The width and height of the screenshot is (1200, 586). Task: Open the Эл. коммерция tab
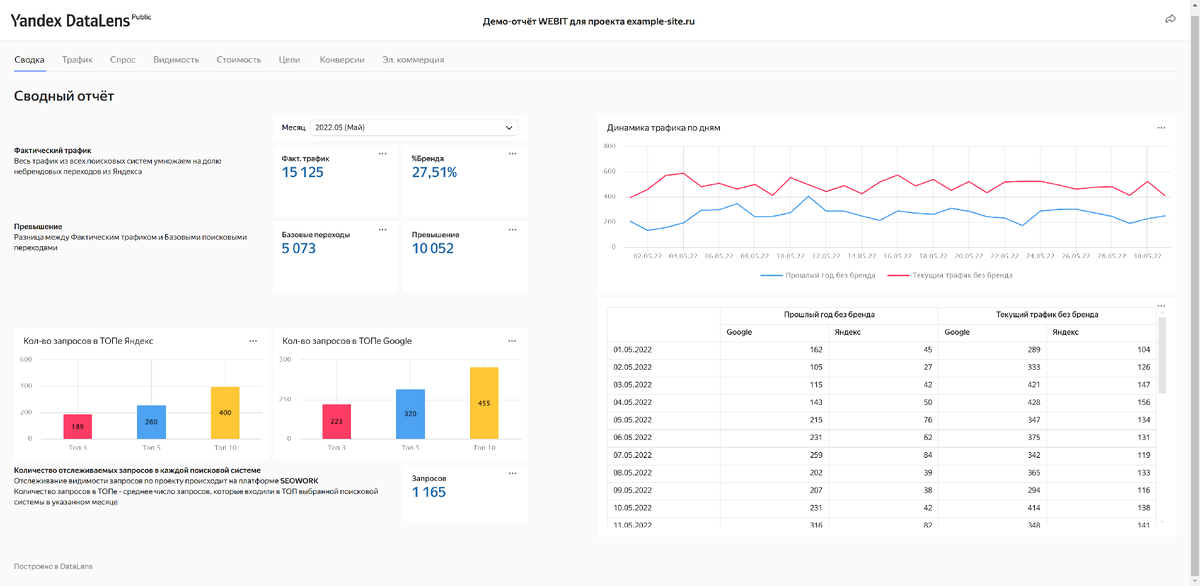[413, 60]
